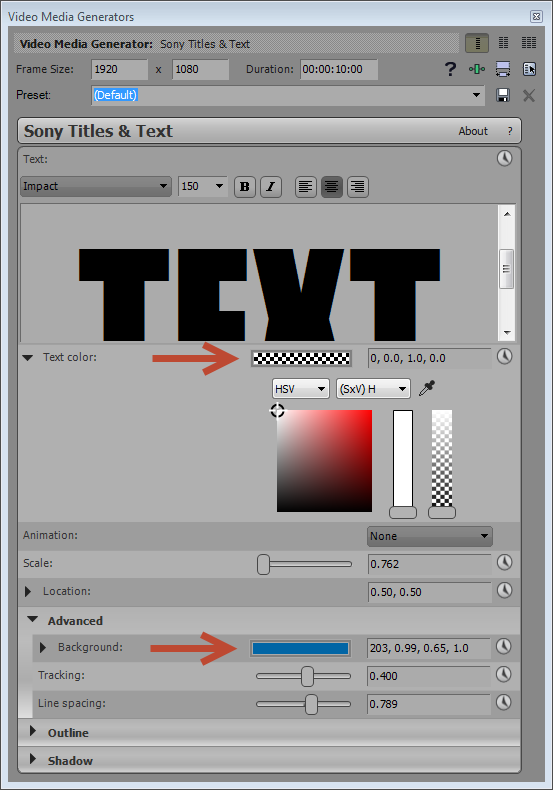
Task: Click the About link
Action: 473,131
